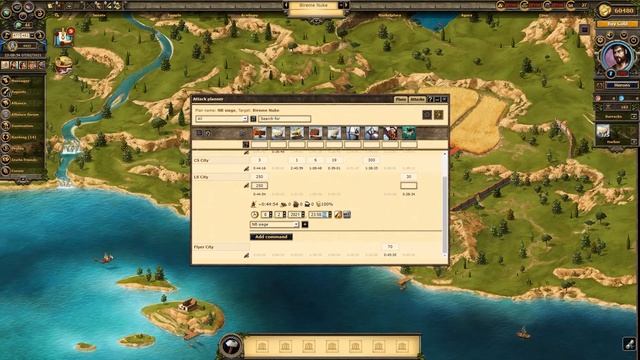The width and height of the screenshot is (640, 360).
Task: Go to next town using right arrow
Action: [x=346, y=5]
